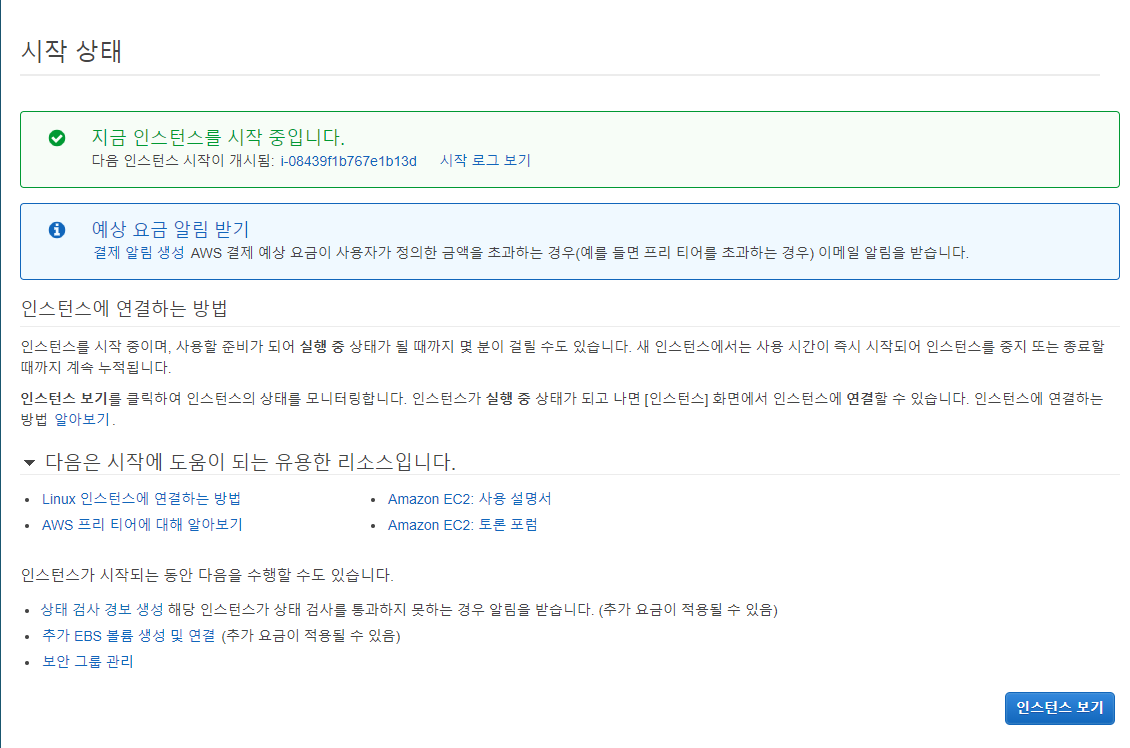
Task: Open instance ID i-08439f1b767e1b13d link
Action: pos(349,161)
